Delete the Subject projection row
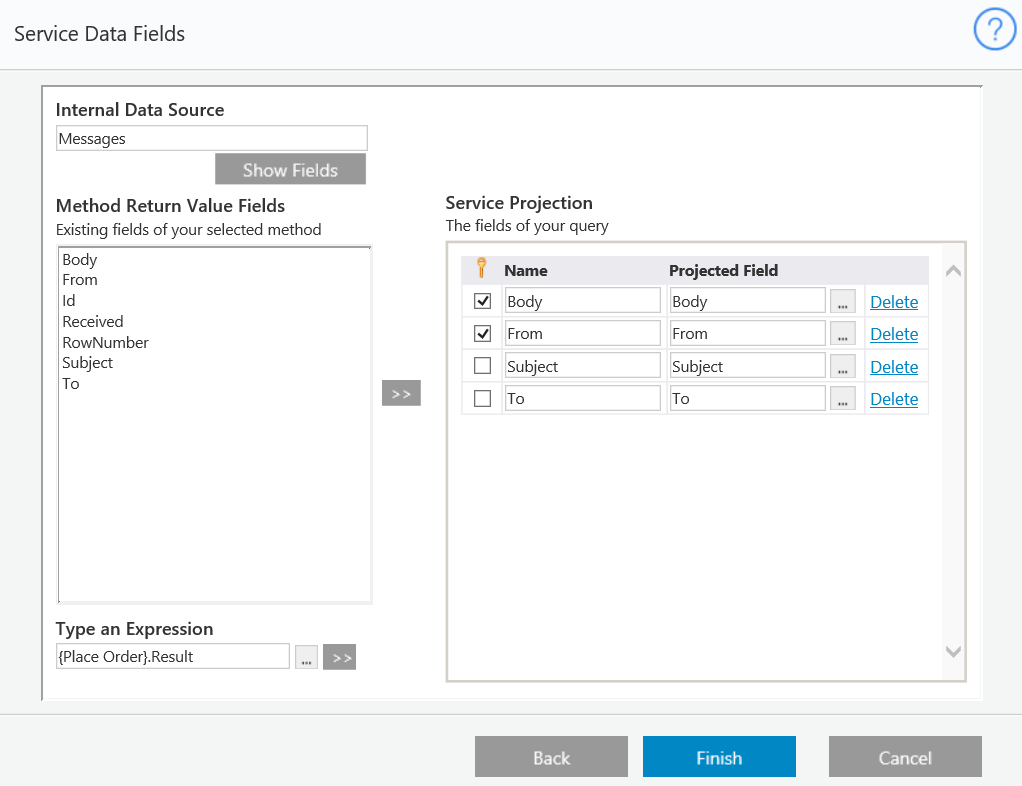The height and width of the screenshot is (786, 1022). [894, 367]
